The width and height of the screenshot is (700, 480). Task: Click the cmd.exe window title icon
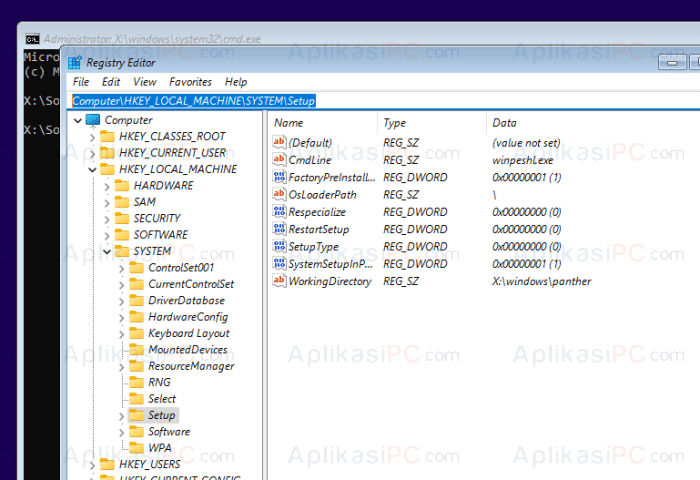point(33,39)
